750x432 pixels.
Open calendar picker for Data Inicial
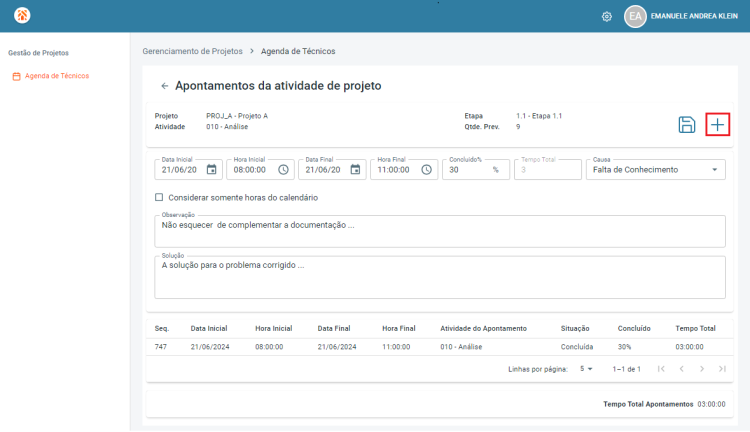click(211, 170)
